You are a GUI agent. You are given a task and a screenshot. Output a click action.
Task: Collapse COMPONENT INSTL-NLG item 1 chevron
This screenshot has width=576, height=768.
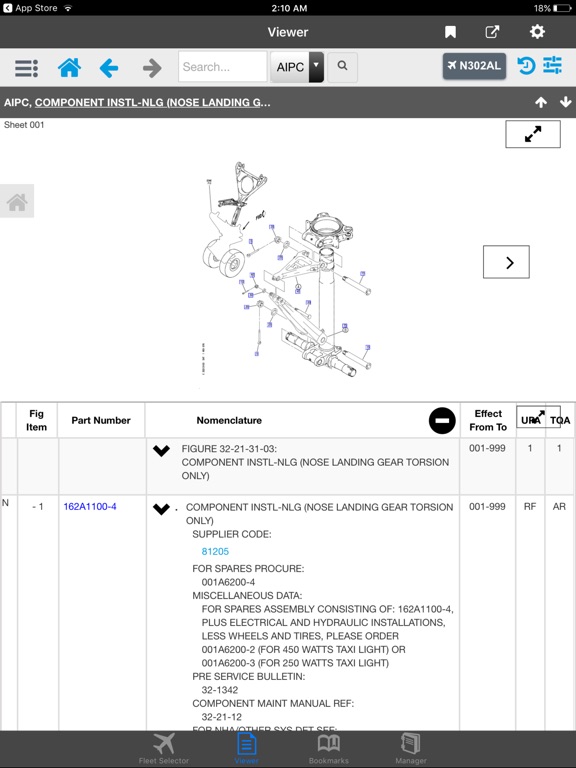(x=161, y=509)
